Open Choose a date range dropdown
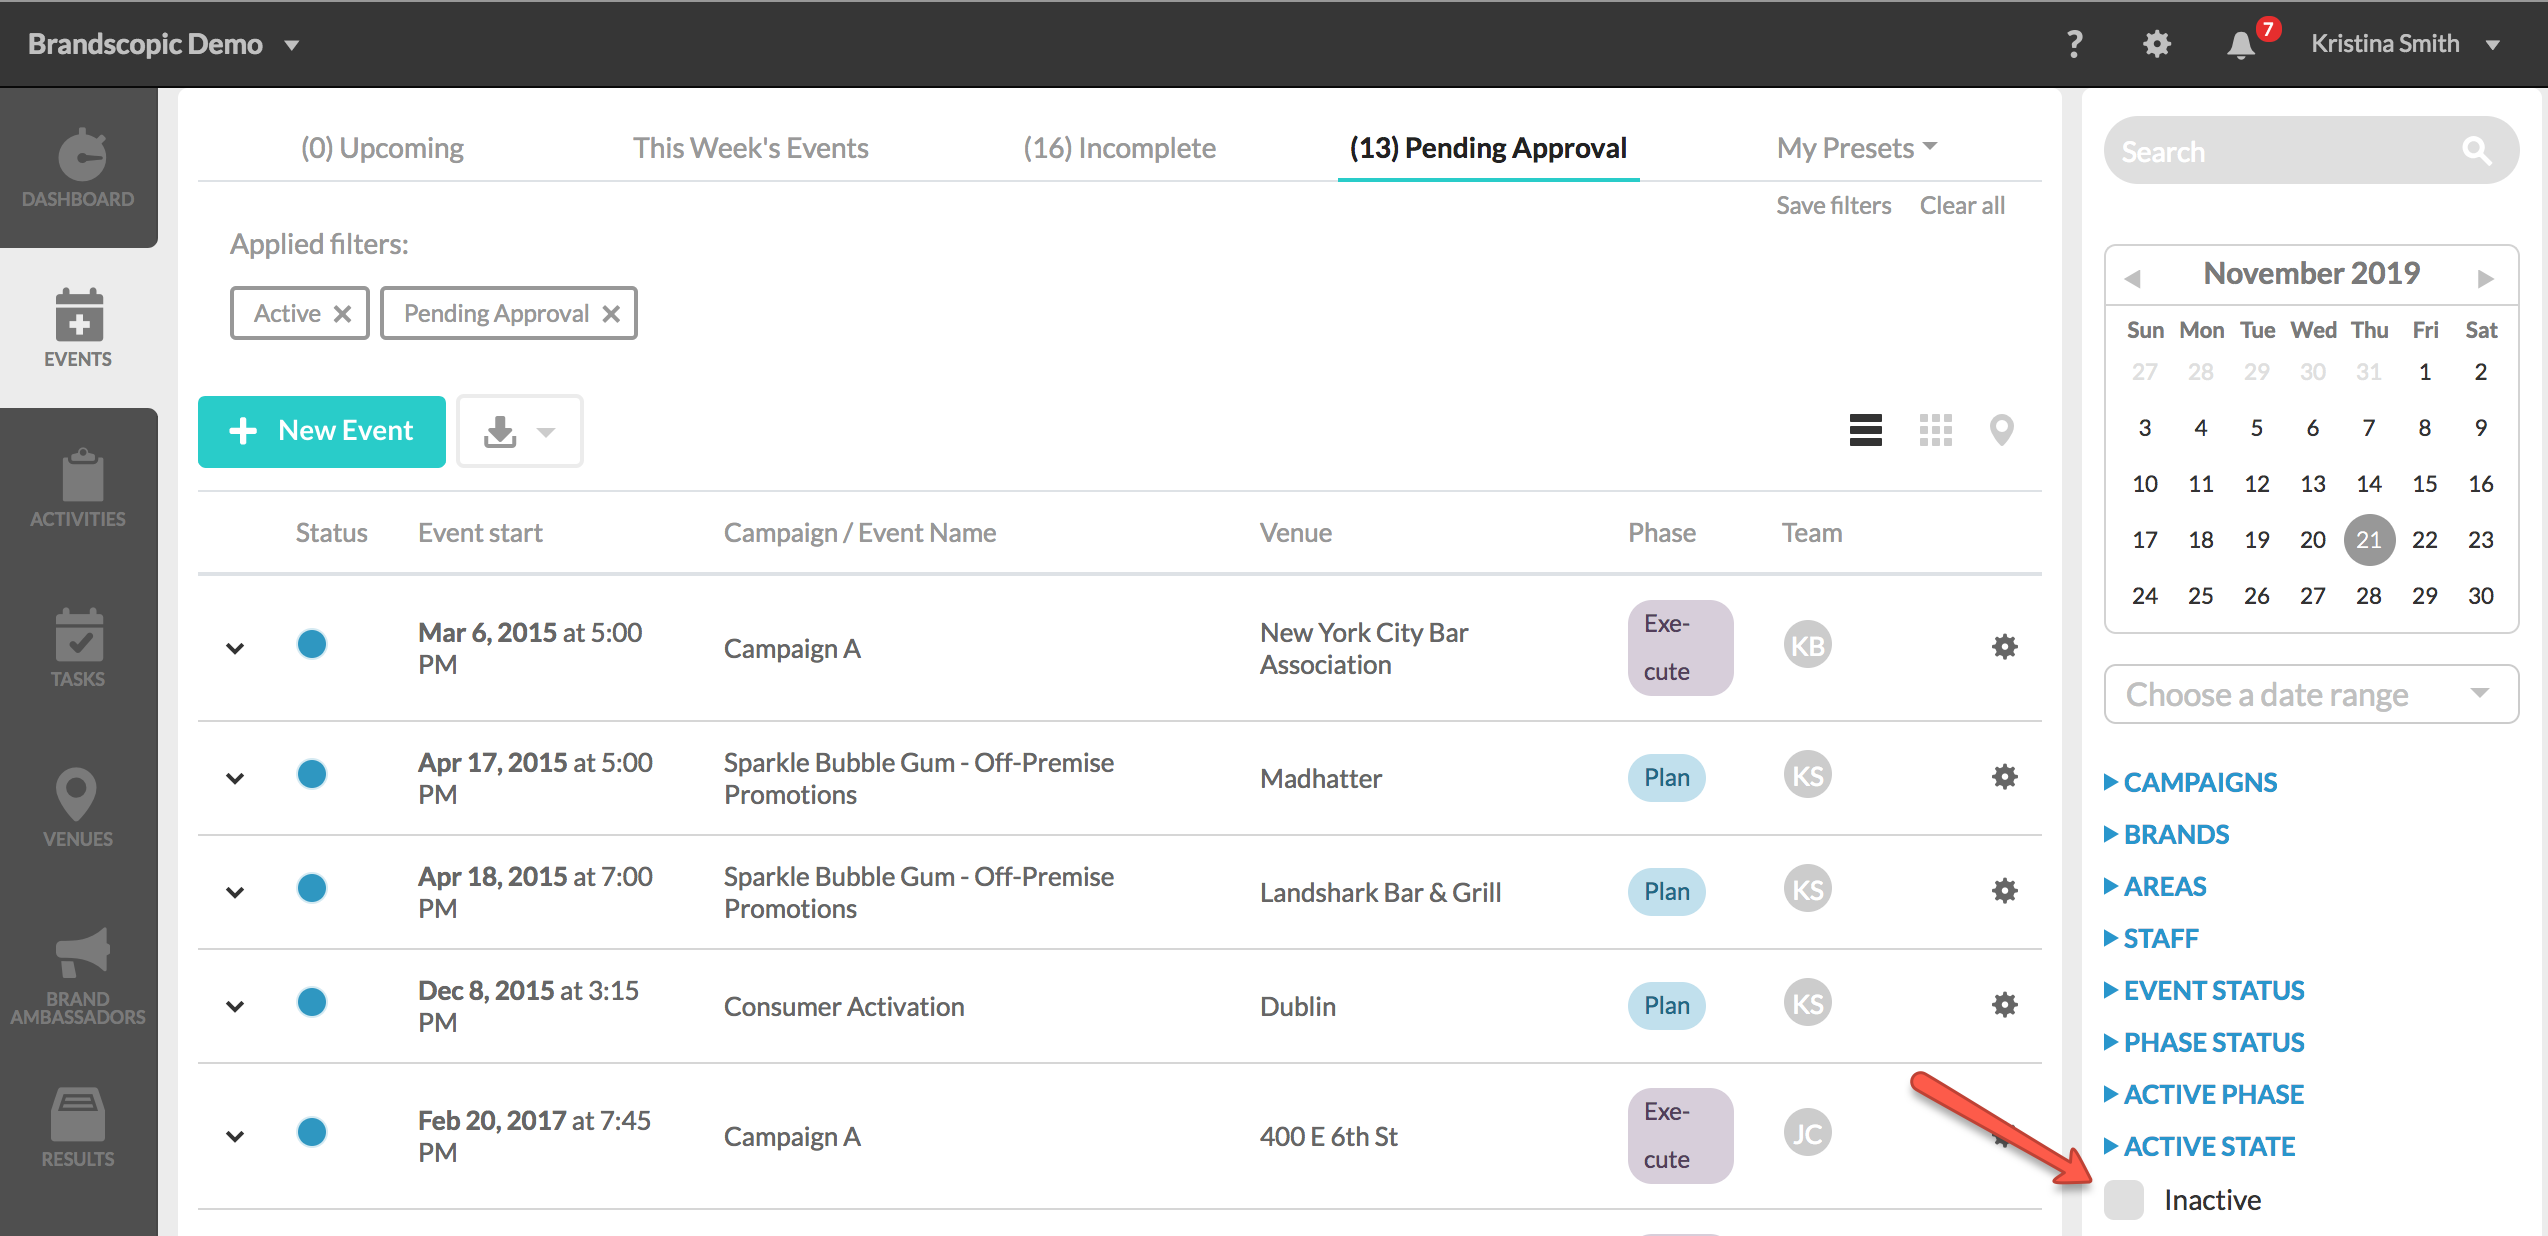Screen dimensions: 2548x1236 [2311, 694]
